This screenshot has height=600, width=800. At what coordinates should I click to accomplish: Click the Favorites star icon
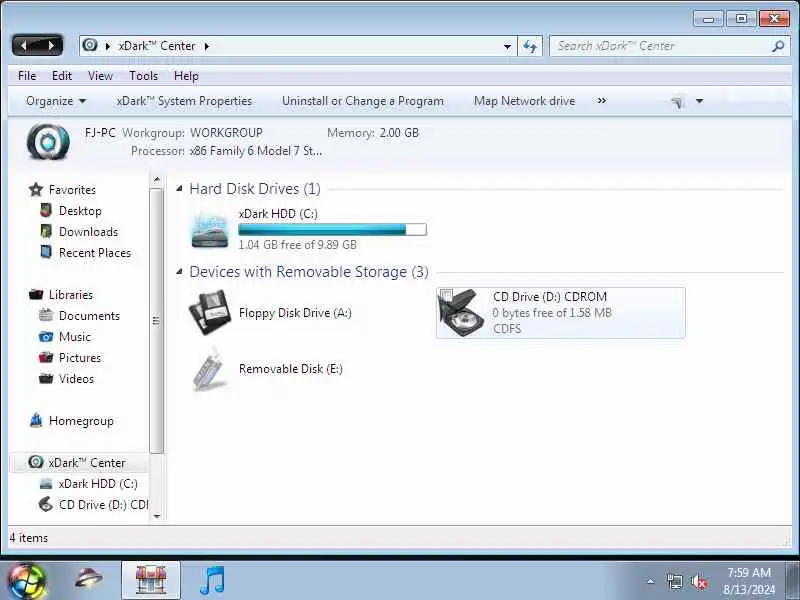point(36,190)
